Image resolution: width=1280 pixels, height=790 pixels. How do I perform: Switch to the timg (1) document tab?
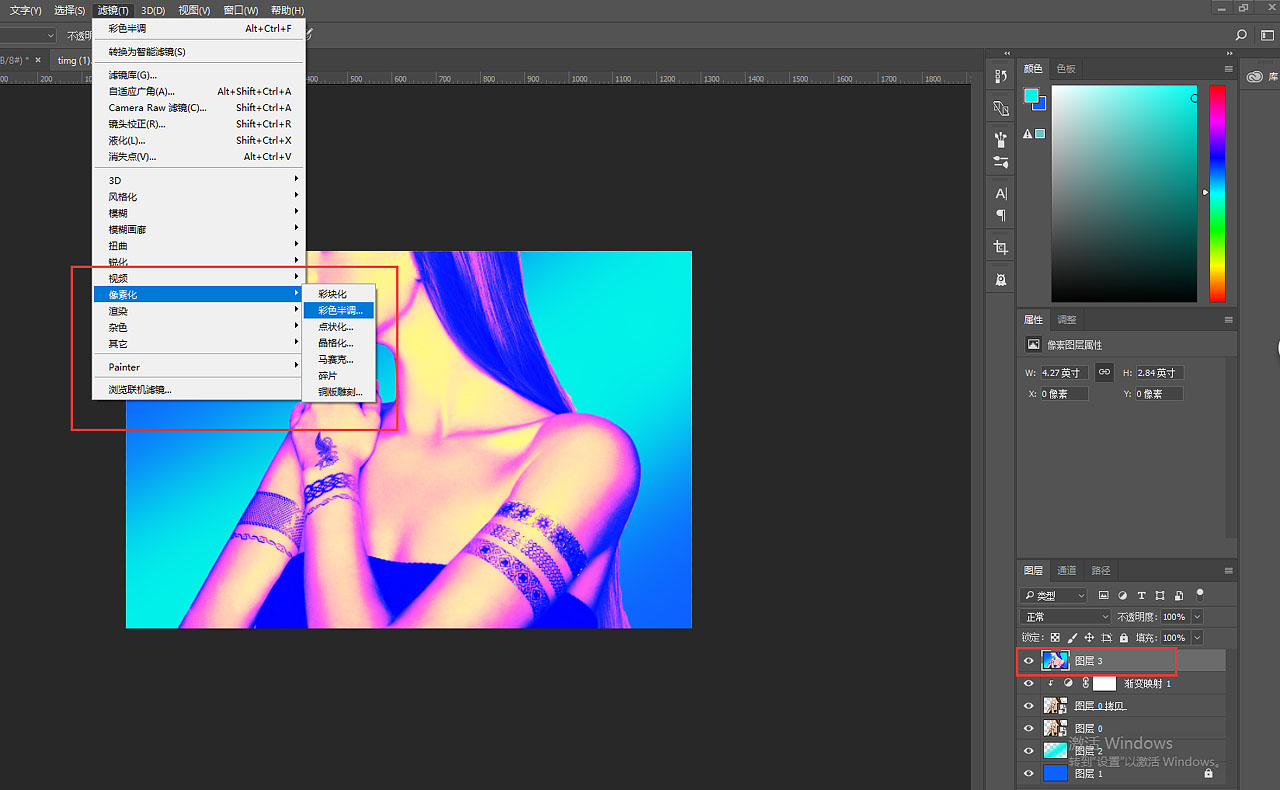pyautogui.click(x=73, y=60)
